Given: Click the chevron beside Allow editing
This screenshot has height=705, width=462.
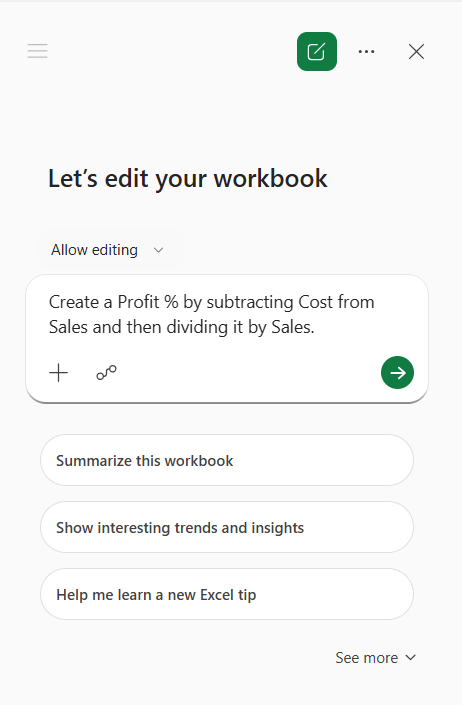Looking at the screenshot, I should [x=158, y=250].
